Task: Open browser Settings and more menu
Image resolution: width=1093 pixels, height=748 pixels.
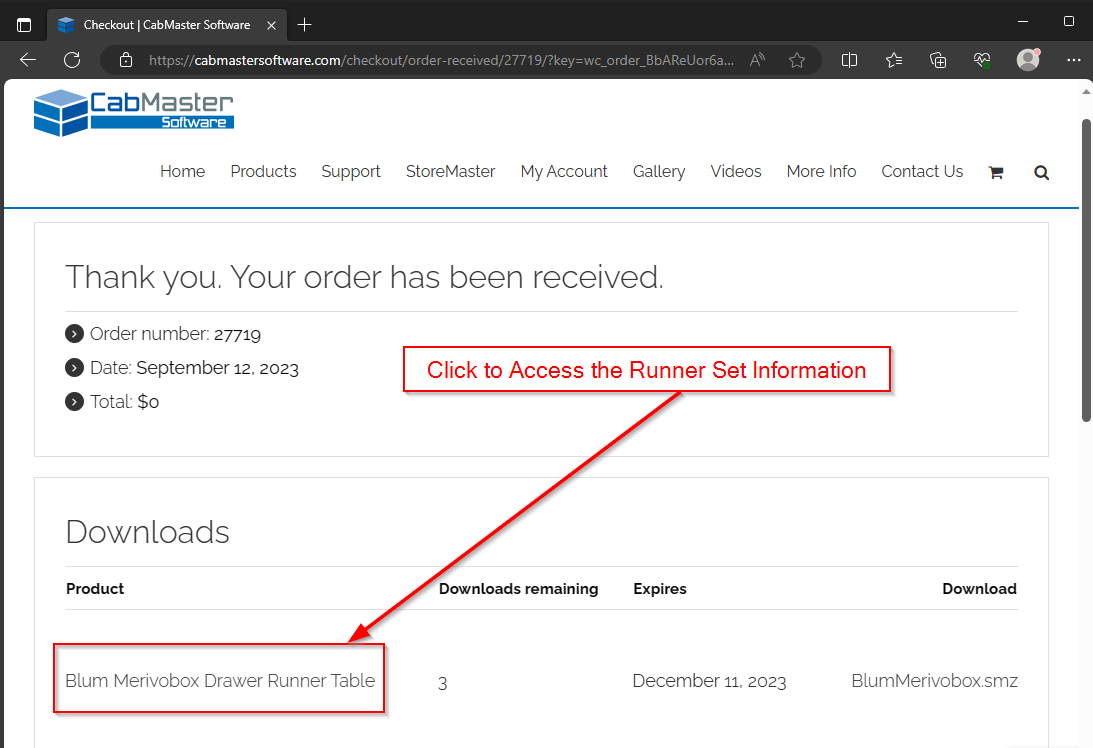Action: click(x=1073, y=60)
